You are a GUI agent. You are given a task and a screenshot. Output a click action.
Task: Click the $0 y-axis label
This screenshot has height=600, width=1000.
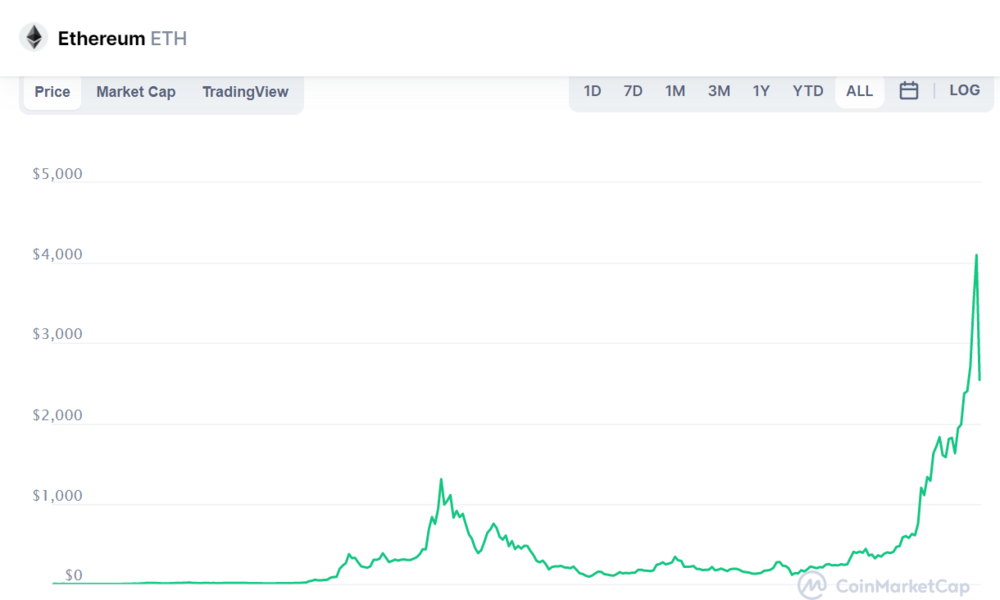(73, 575)
